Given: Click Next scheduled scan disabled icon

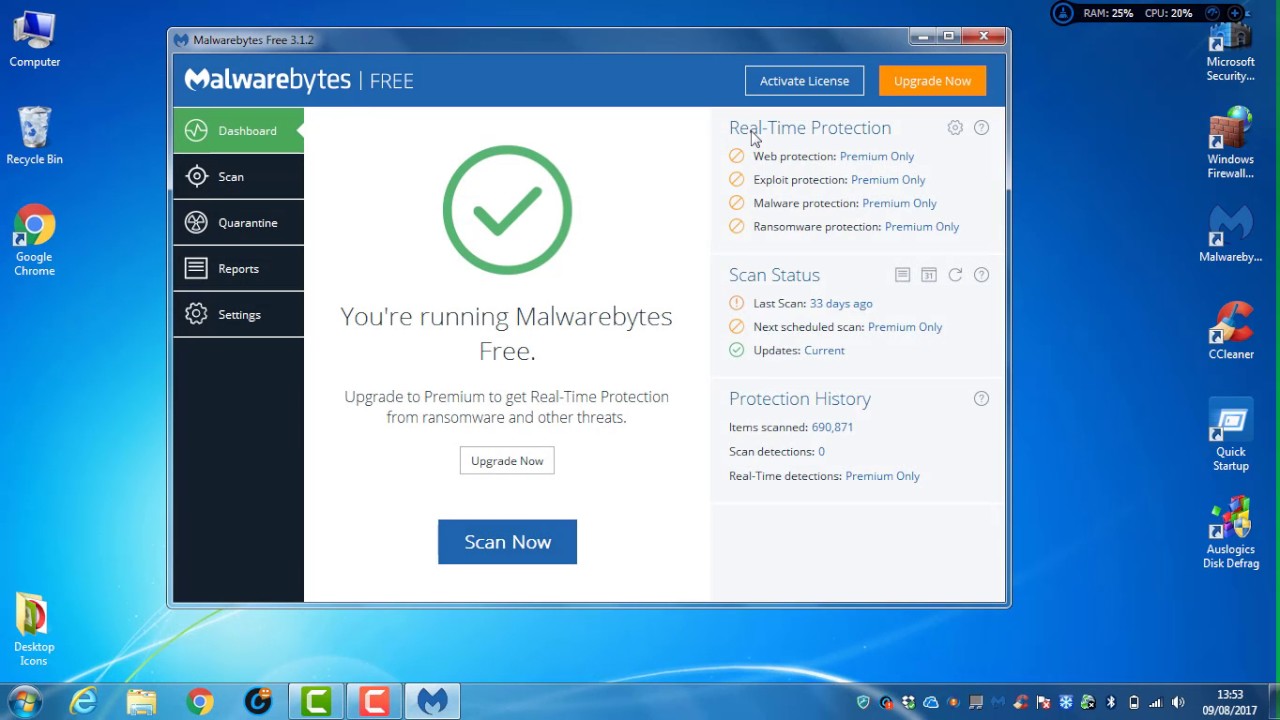Looking at the screenshot, I should (736, 326).
